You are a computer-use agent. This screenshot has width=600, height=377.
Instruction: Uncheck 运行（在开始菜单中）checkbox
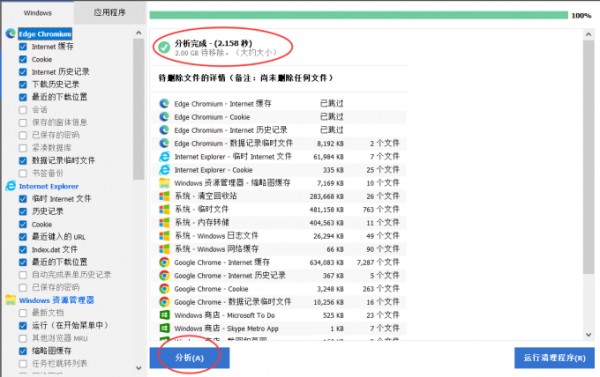click(23, 325)
